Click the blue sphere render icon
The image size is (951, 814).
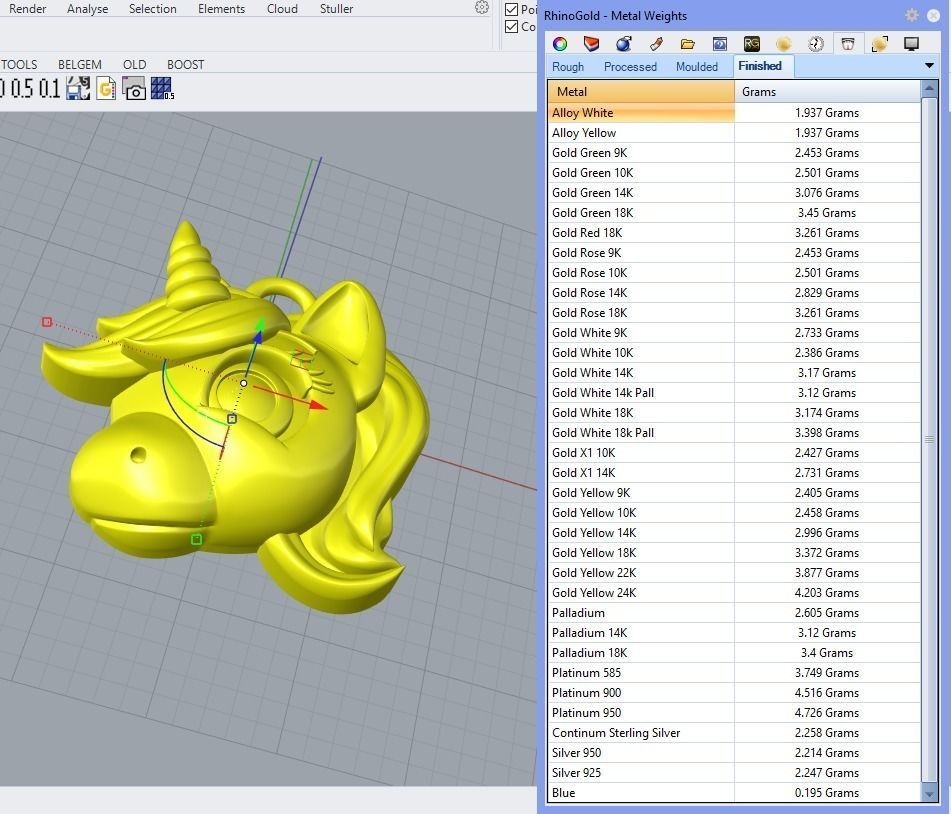click(623, 44)
